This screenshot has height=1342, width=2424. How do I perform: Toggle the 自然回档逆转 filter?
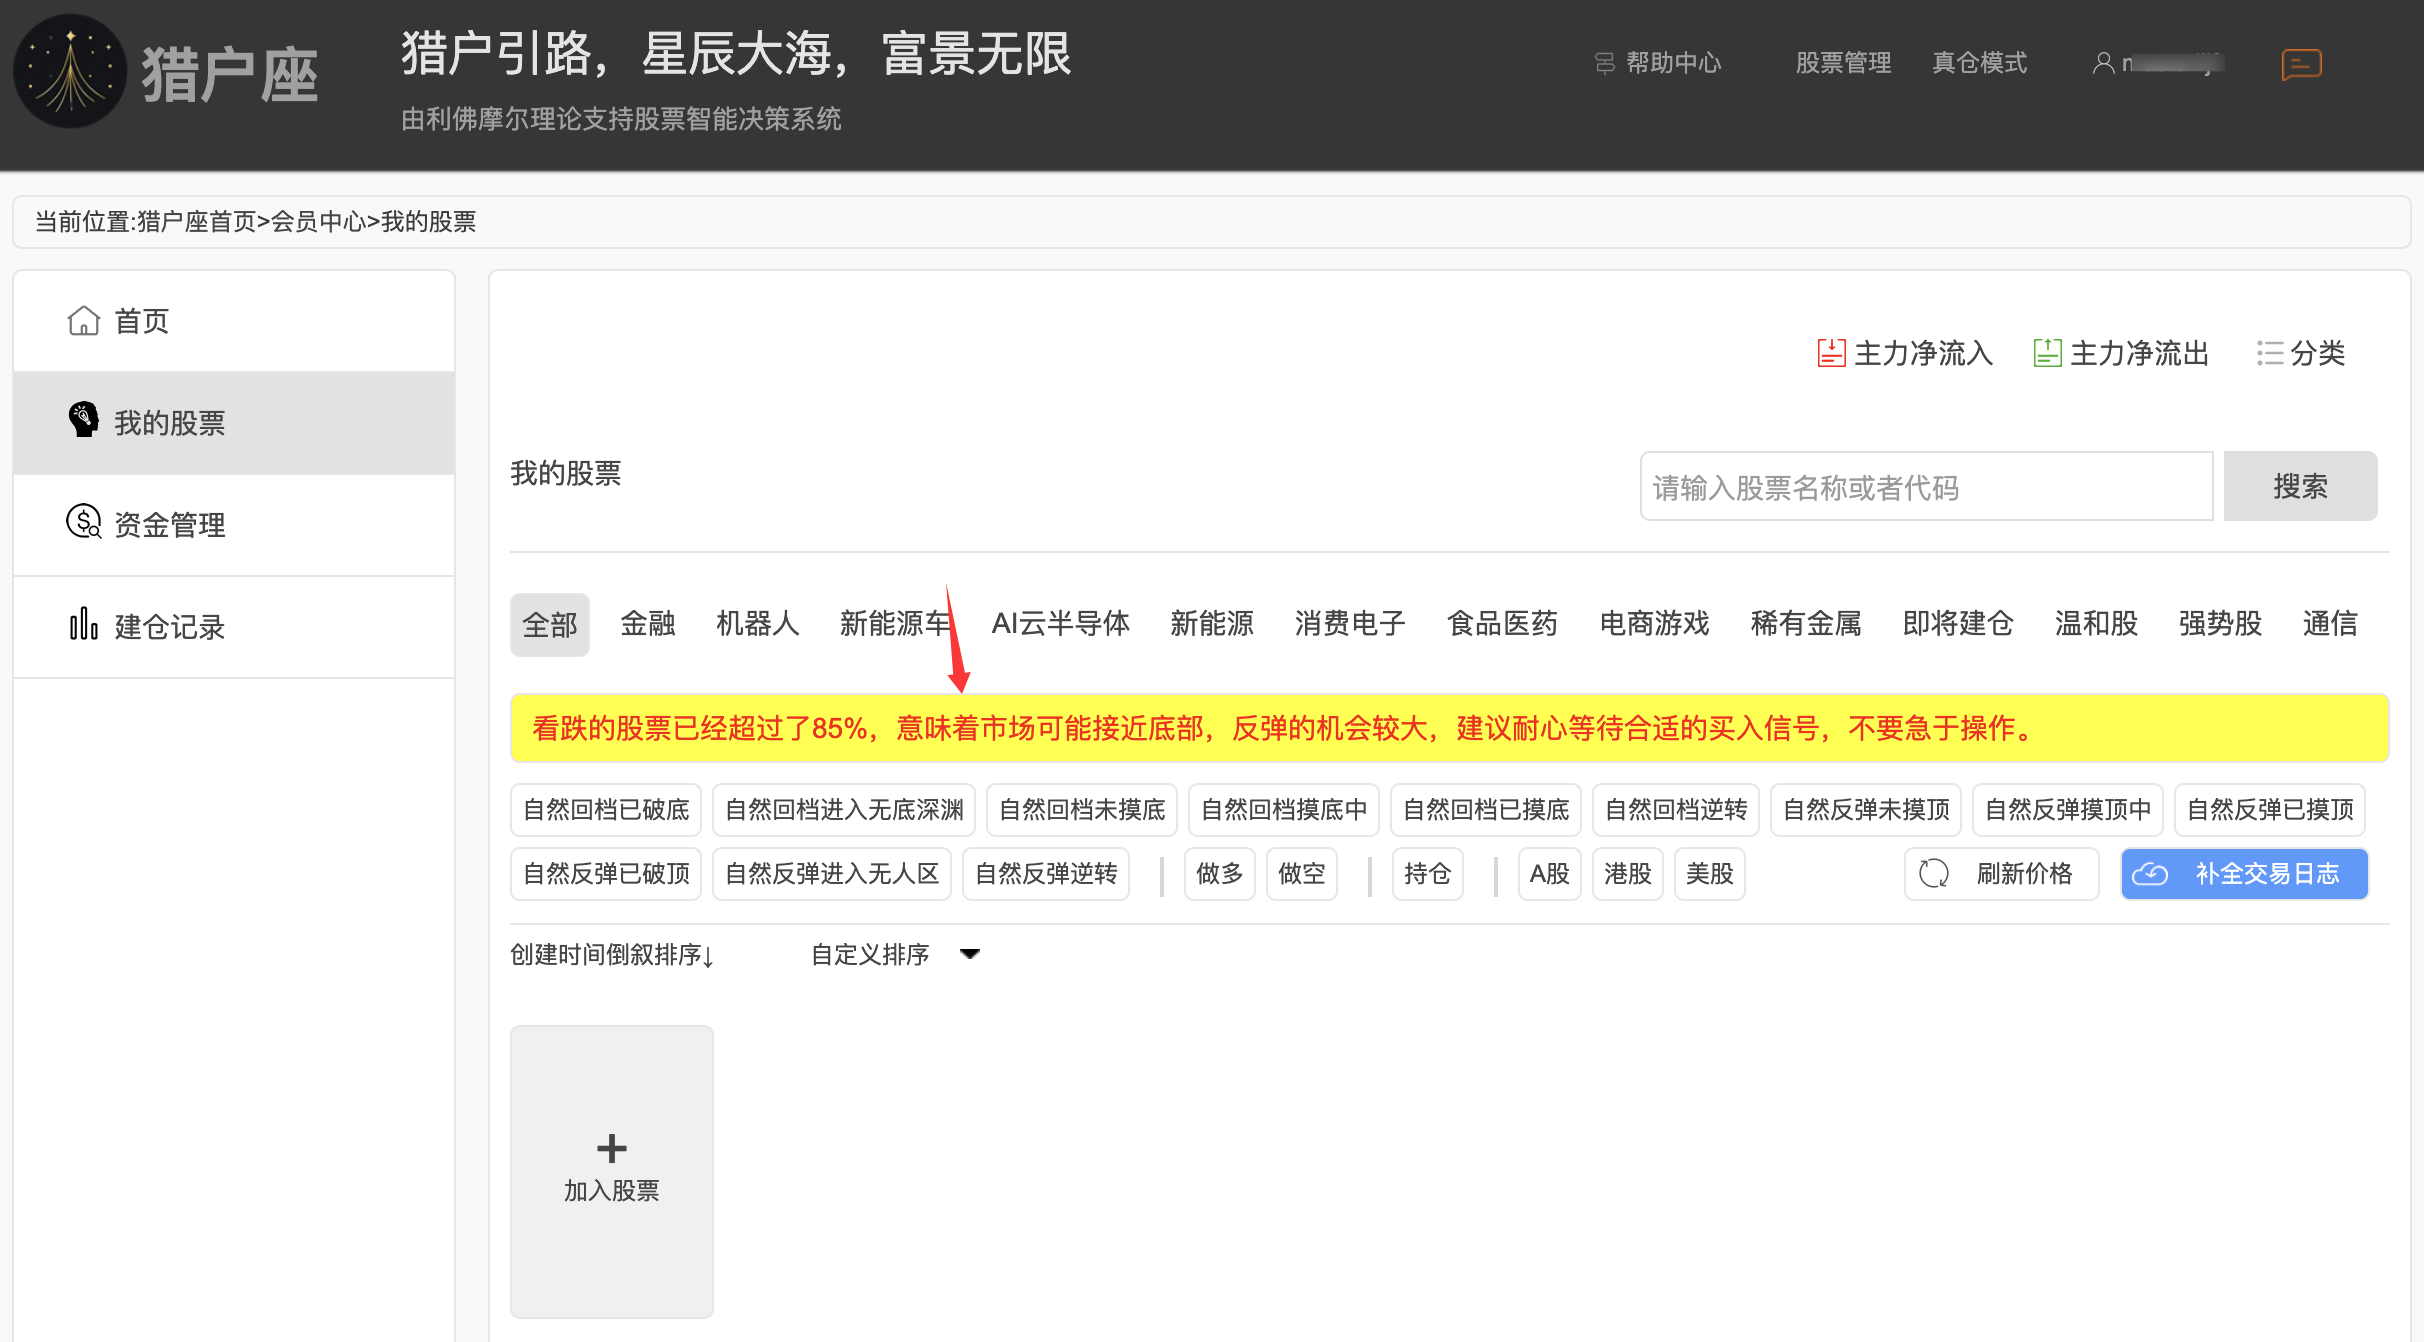[x=1676, y=810]
